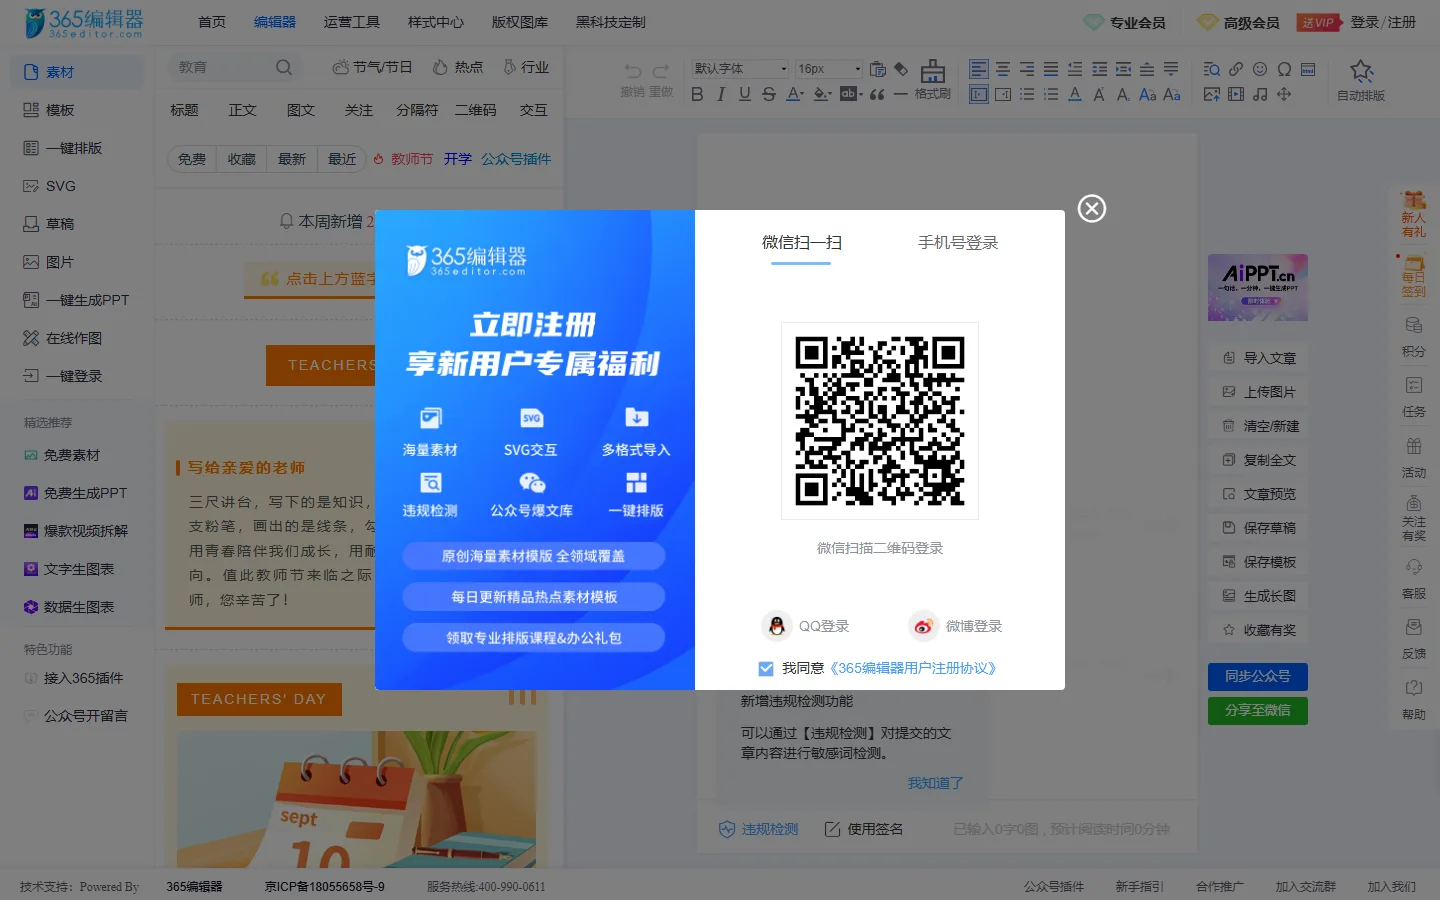Viewport: 1440px width, 900px height.
Task: Toggle align left in the toolbar
Action: tap(979, 69)
